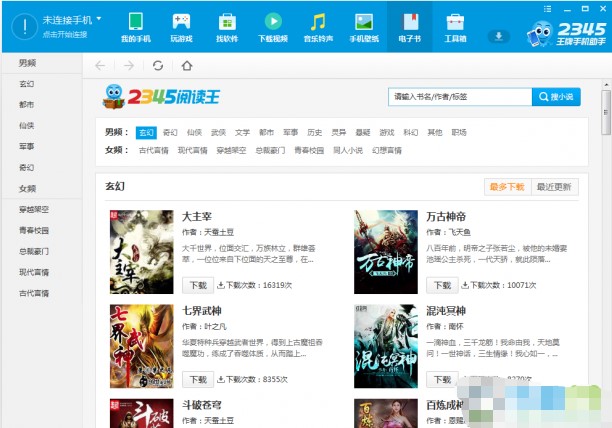Select 幻想言情 in 女频 filter row
The height and width of the screenshot is (428, 612).
pyautogui.click(x=386, y=150)
